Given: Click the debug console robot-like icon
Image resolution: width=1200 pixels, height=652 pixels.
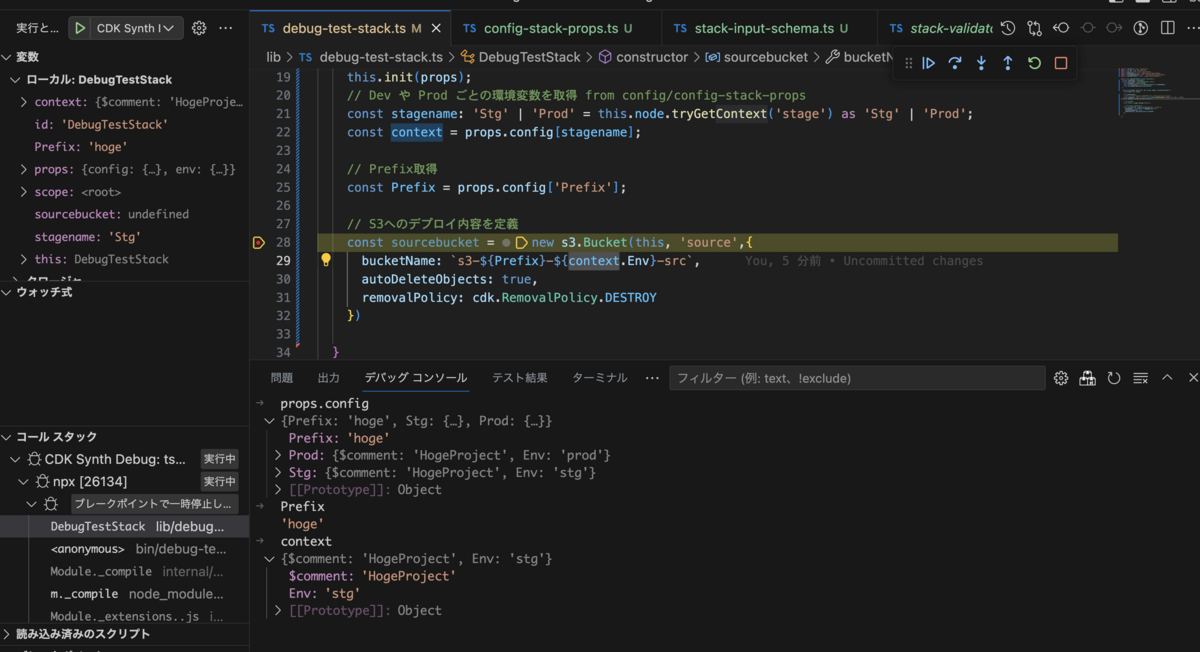Looking at the screenshot, I should click(1087, 378).
